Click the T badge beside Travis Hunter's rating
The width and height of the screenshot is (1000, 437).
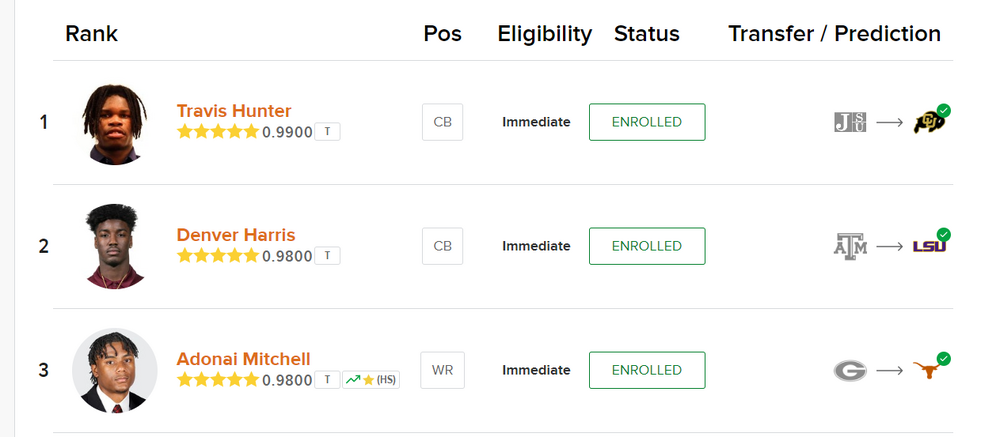327,132
